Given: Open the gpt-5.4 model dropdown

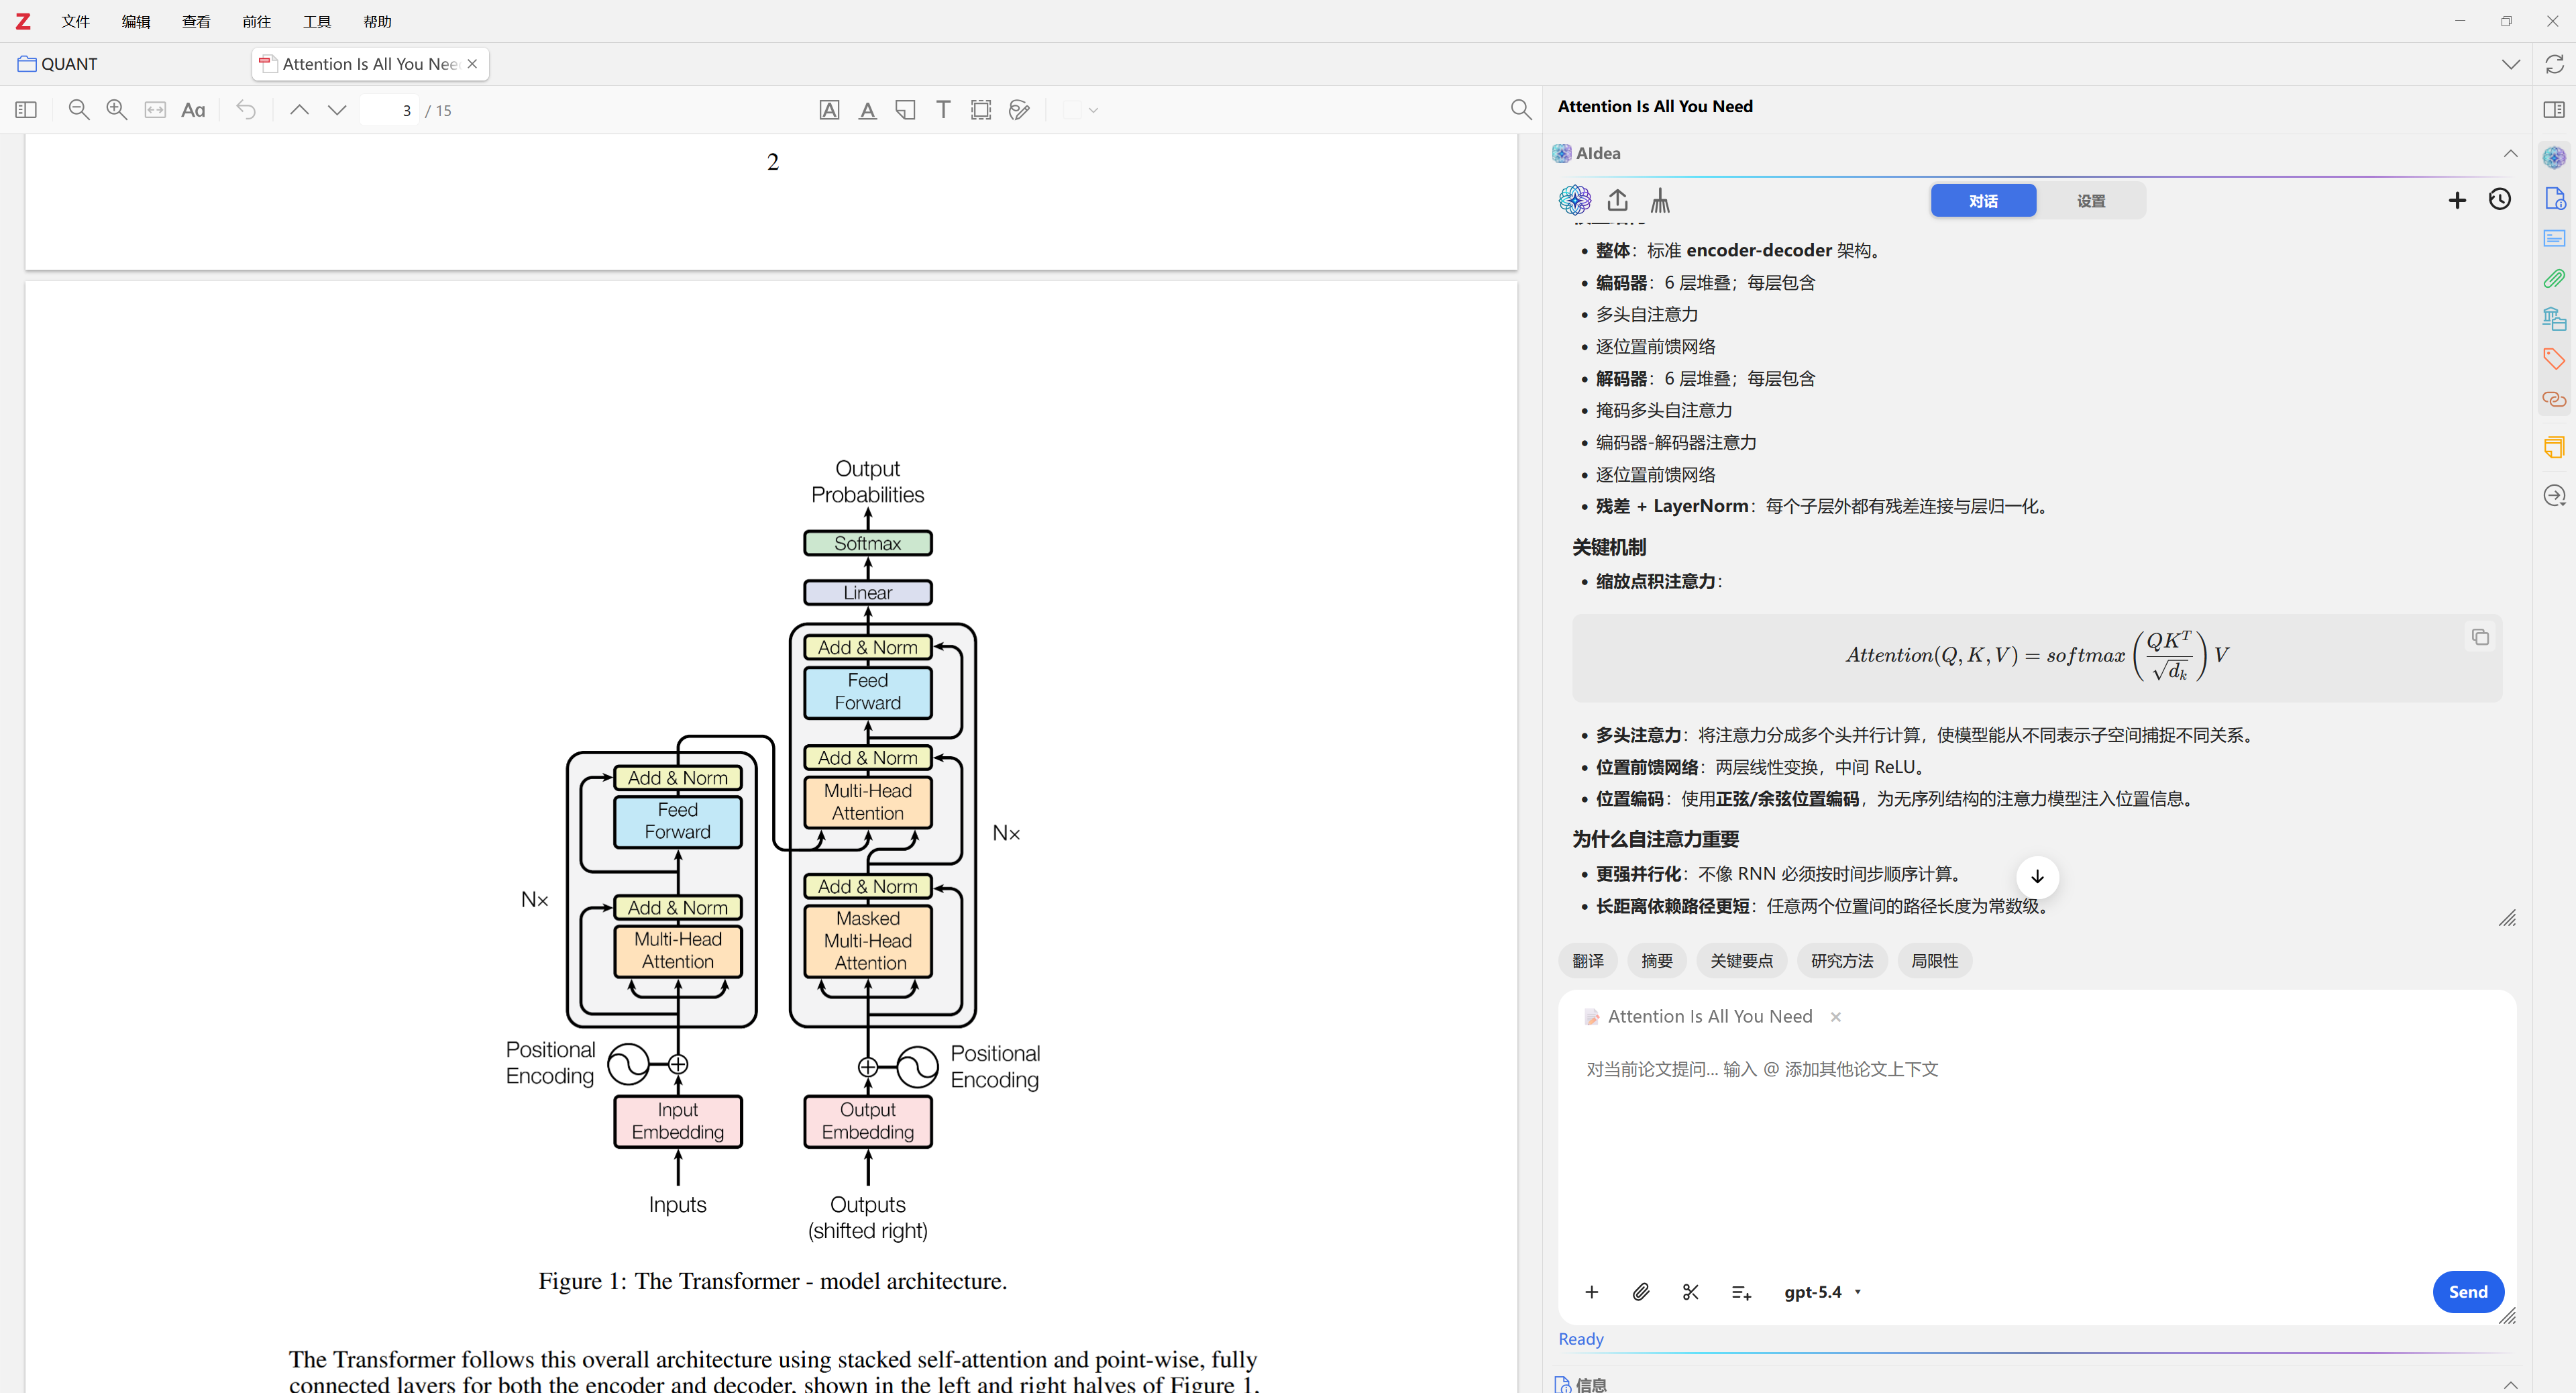Looking at the screenshot, I should click(x=1822, y=1292).
